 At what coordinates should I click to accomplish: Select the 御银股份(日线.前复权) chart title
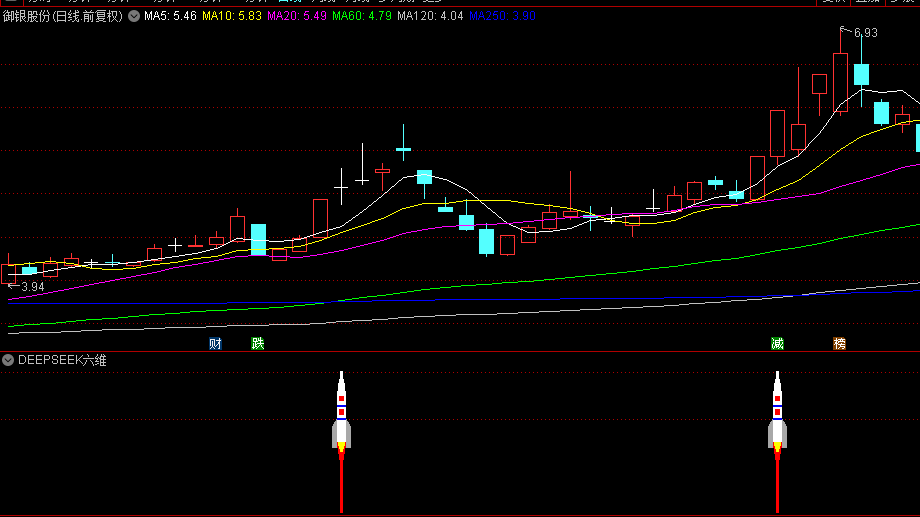[x=63, y=16]
